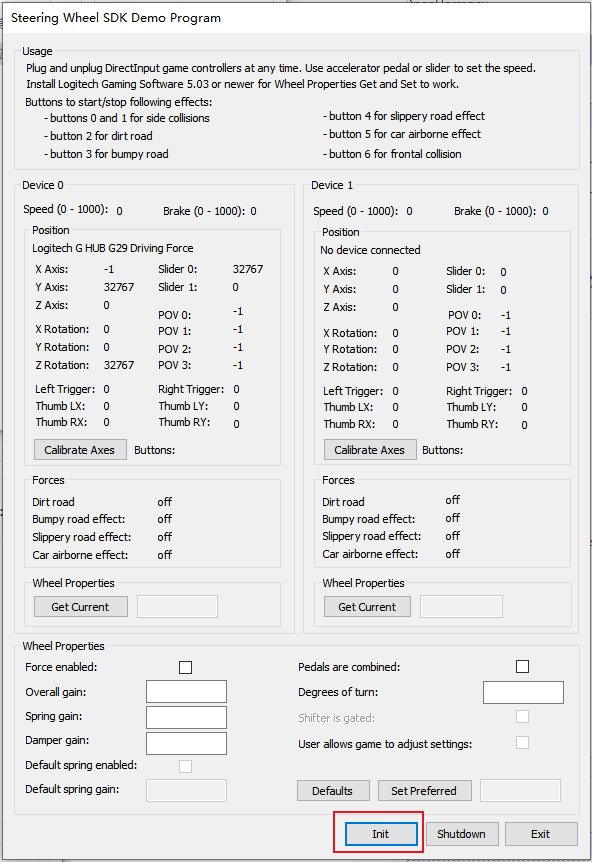This screenshot has width=592, height=862.
Task: Click Device 0 X Axis value -1
Action: (x=109, y=269)
